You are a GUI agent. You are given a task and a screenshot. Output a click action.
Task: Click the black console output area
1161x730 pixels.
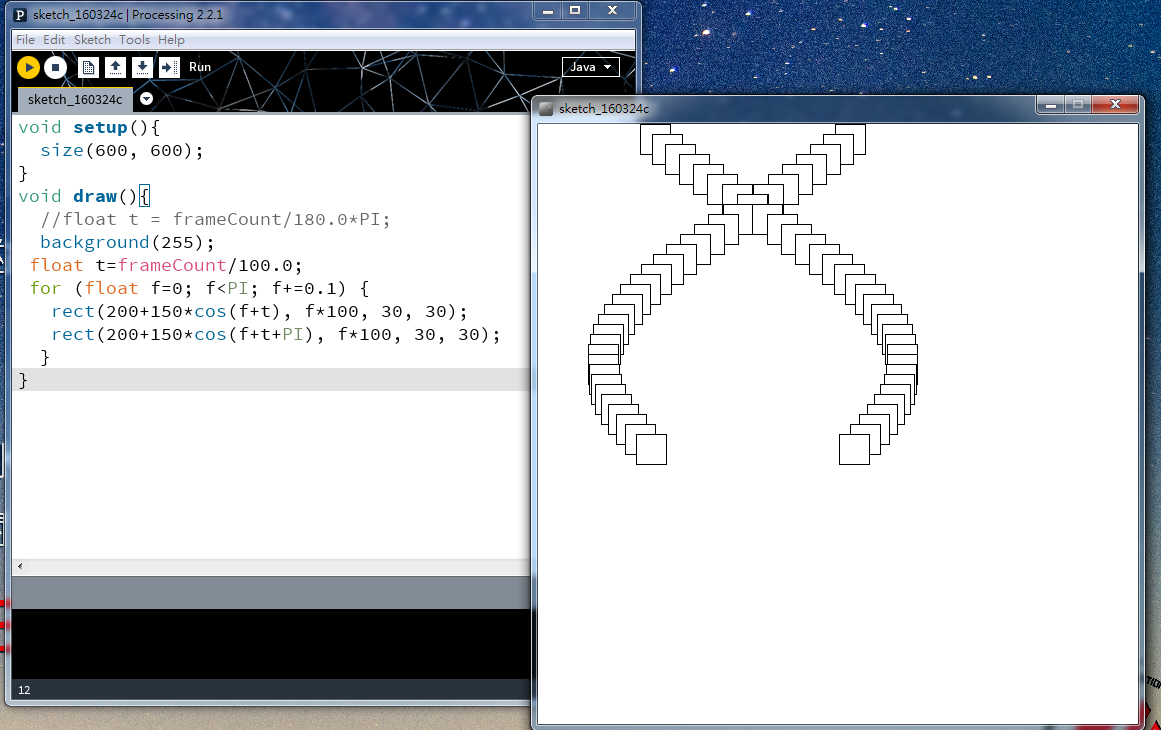tap(271, 643)
